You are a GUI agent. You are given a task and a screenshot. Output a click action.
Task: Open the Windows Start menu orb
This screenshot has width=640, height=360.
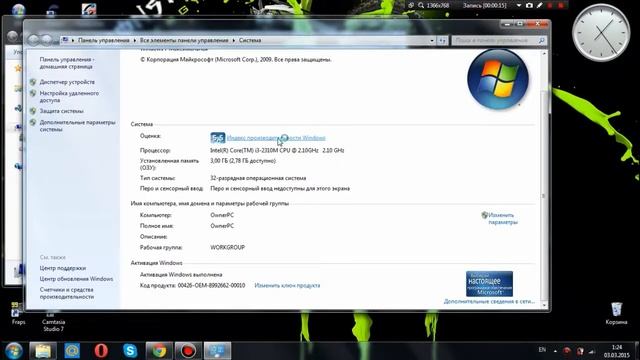pos(14,350)
